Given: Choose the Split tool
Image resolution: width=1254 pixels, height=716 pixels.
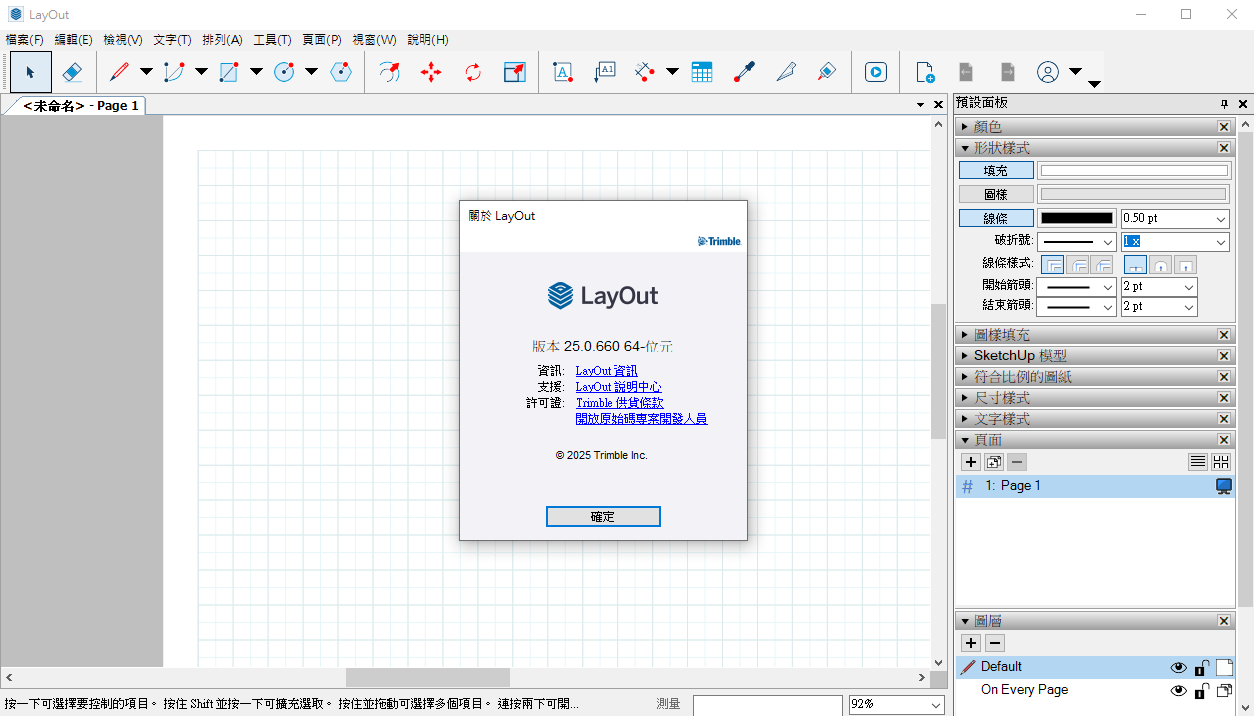Looking at the screenshot, I should tap(786, 72).
